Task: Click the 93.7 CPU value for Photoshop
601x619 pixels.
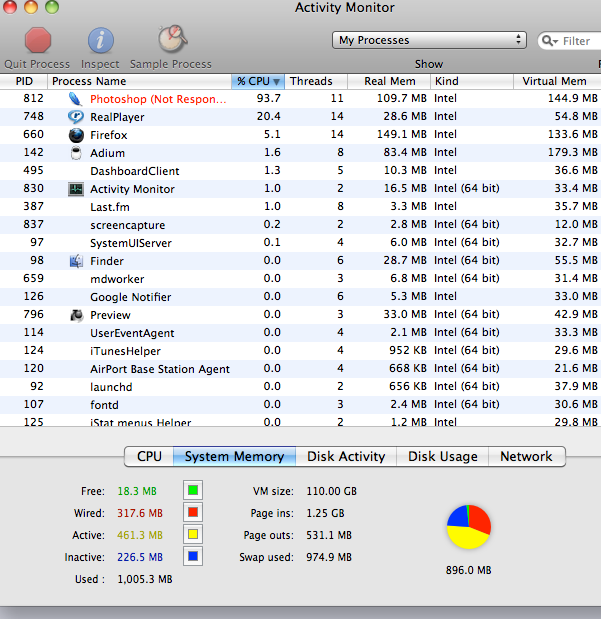Action: [x=269, y=98]
